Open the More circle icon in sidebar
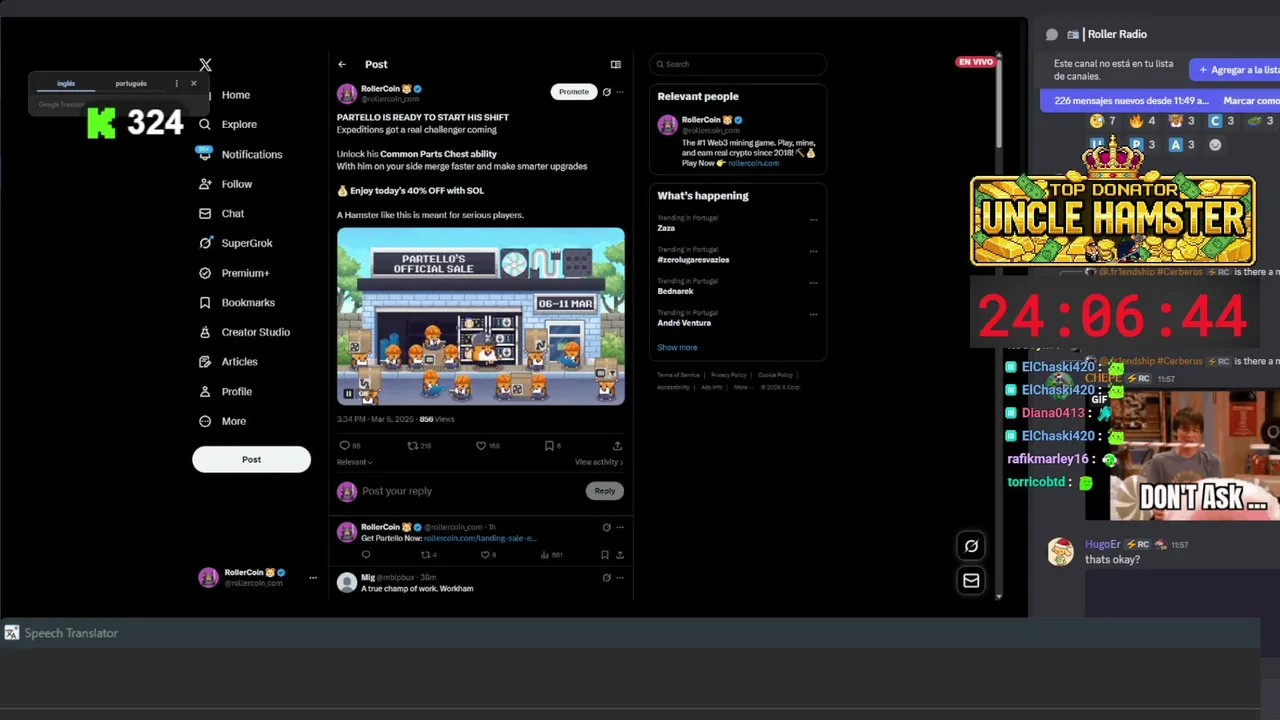1280x720 pixels. click(205, 421)
